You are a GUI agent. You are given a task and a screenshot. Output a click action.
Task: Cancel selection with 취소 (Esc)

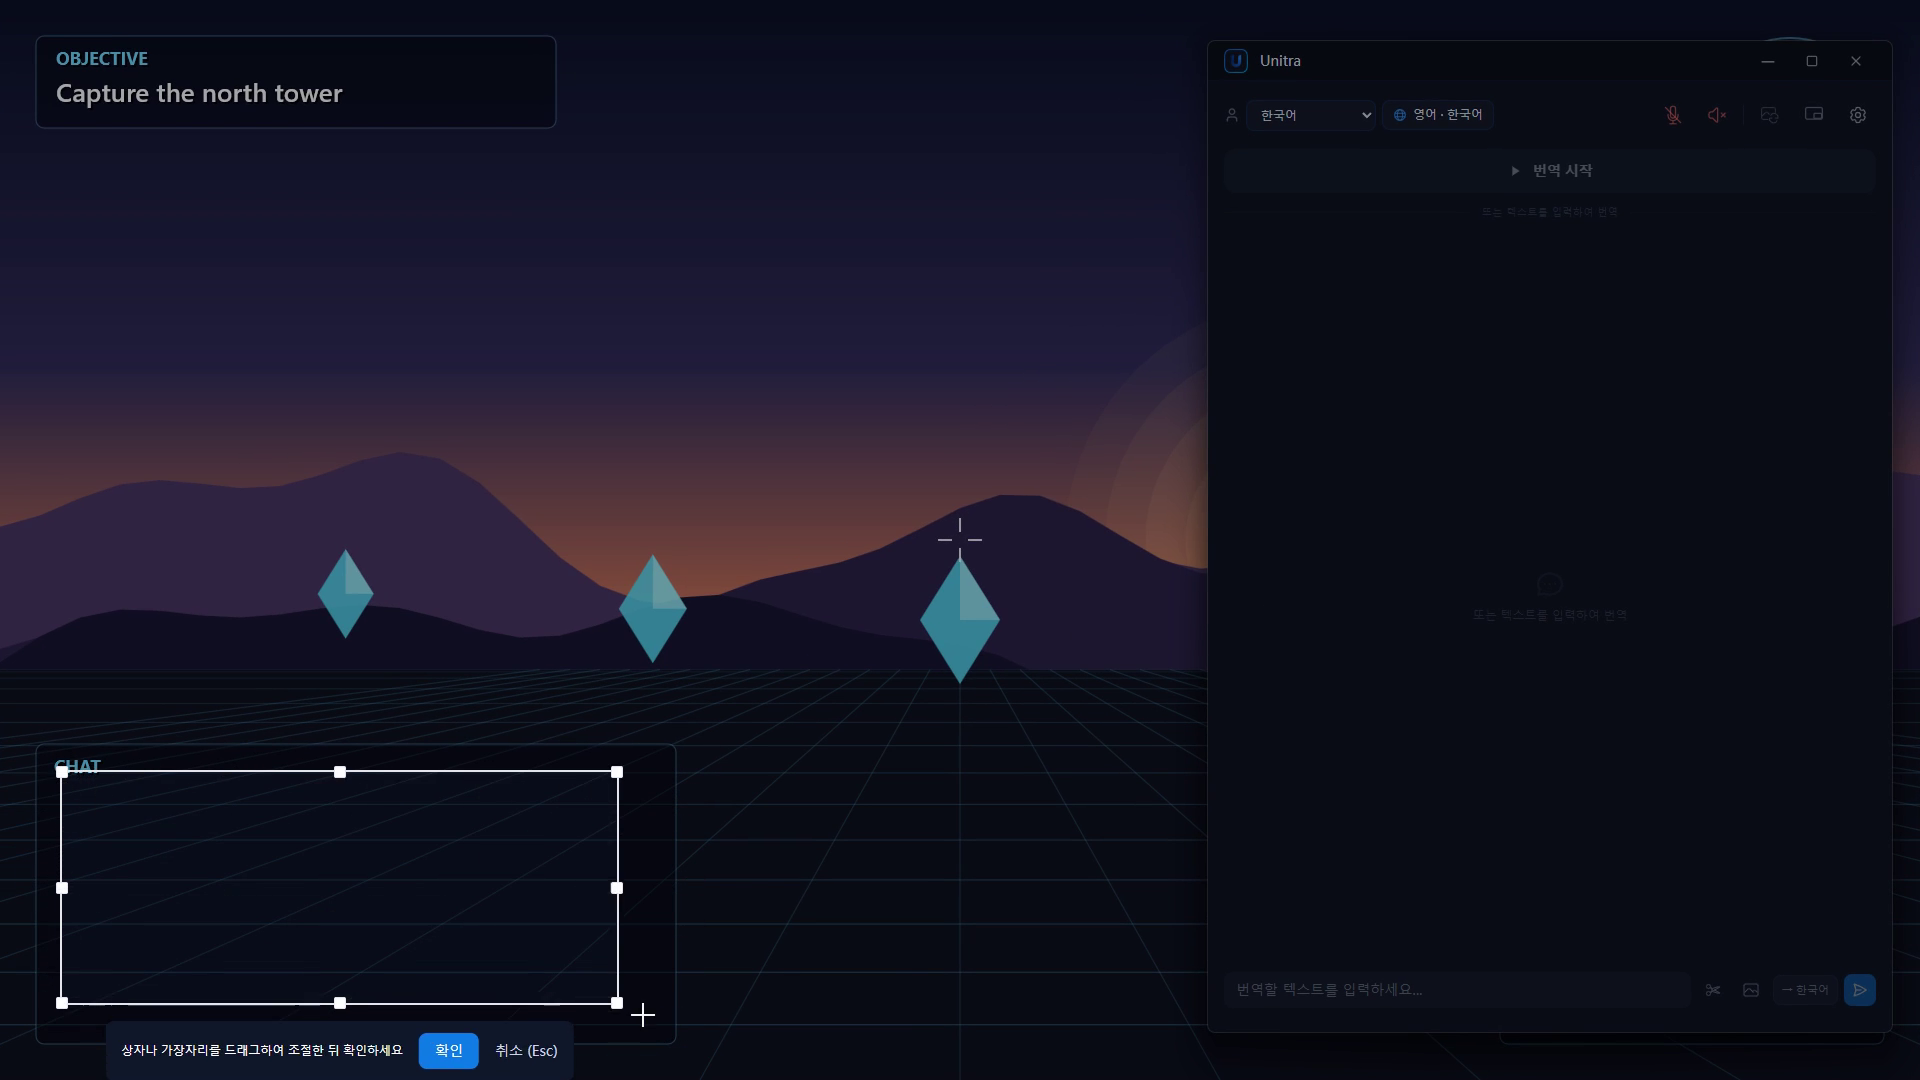pyautogui.click(x=526, y=1051)
